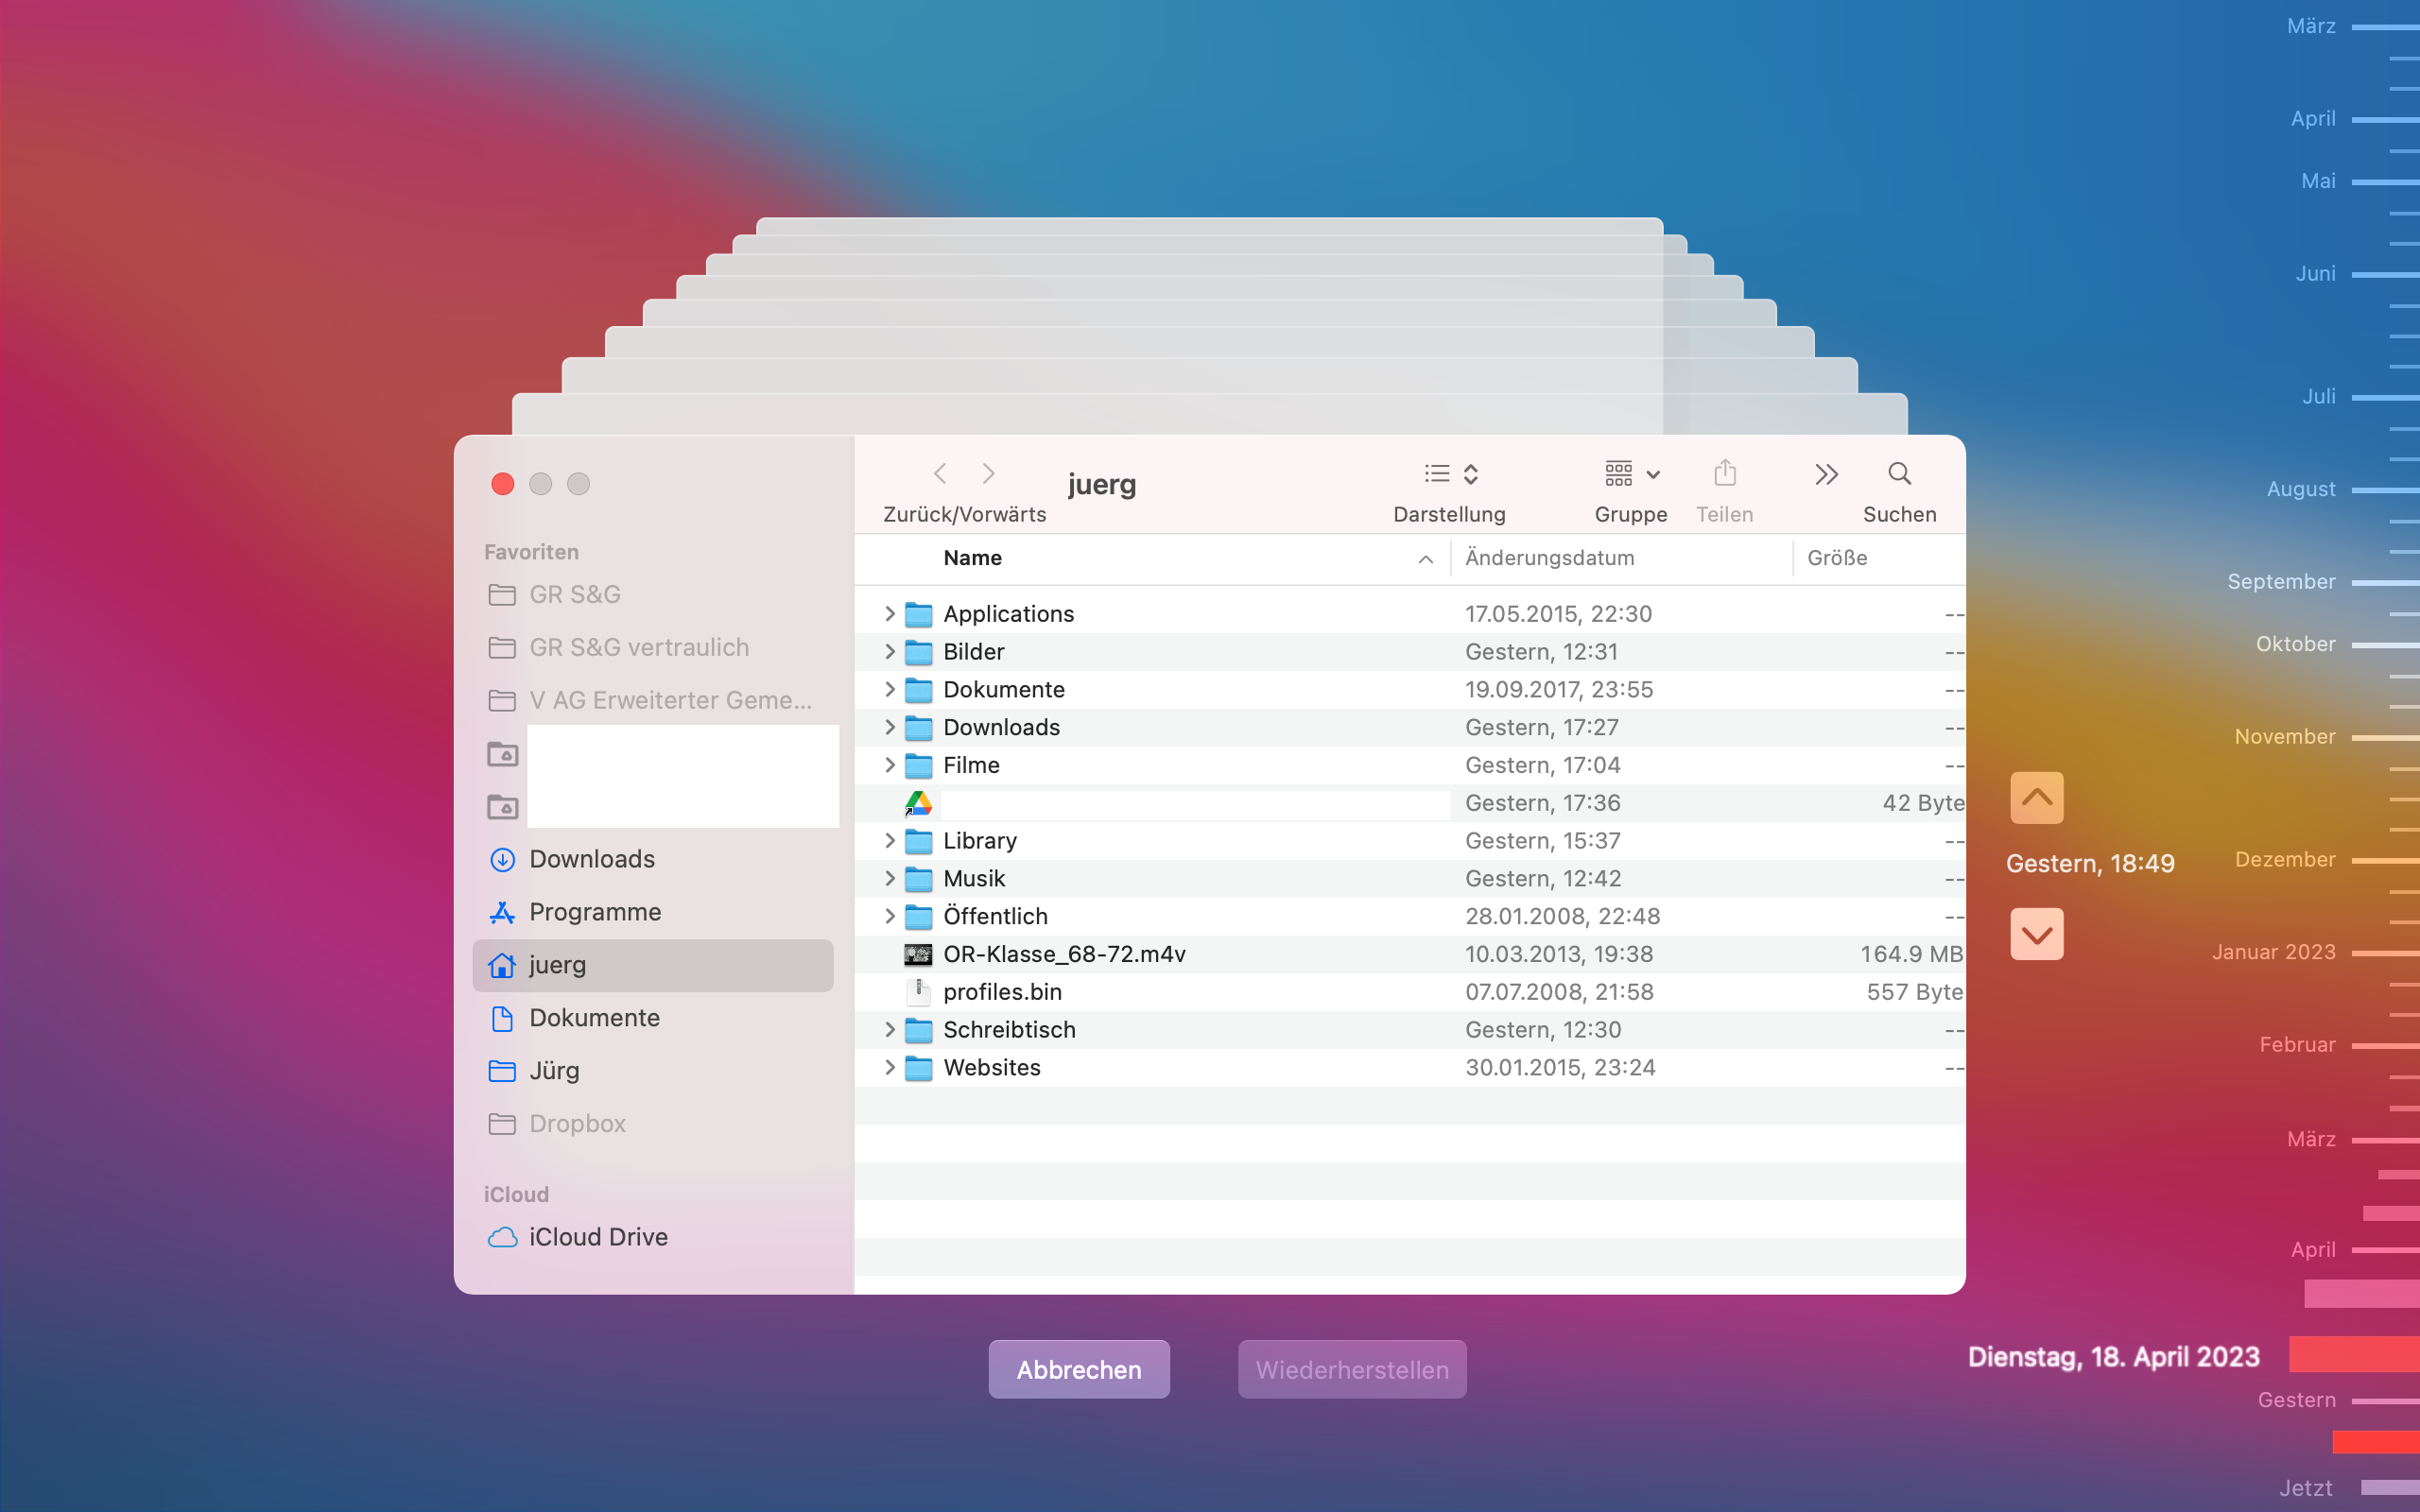Open iCloud Drive in the sidebar
Screen dimensions: 2420x1512
click(x=597, y=1237)
